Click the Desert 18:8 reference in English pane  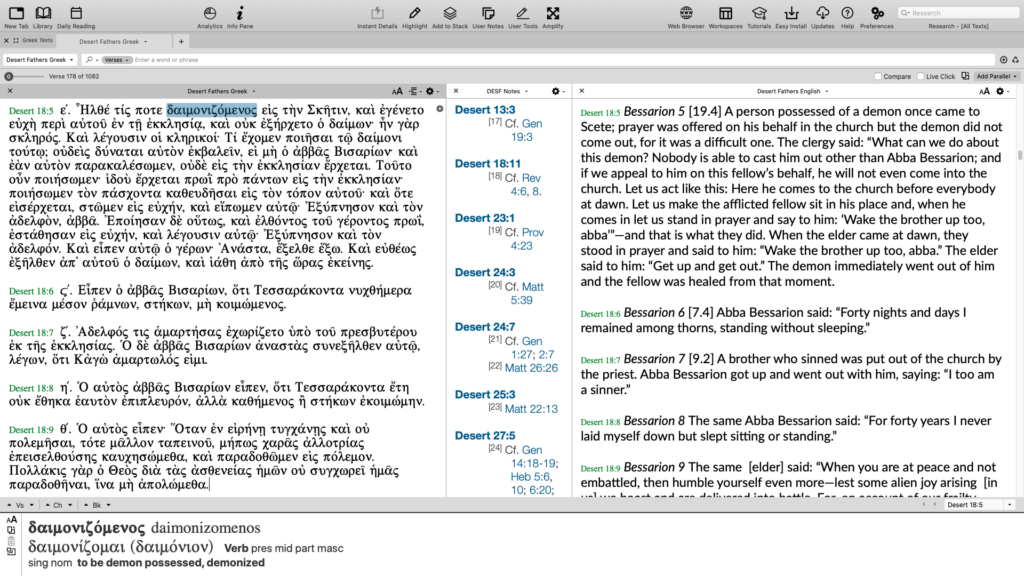coord(600,422)
